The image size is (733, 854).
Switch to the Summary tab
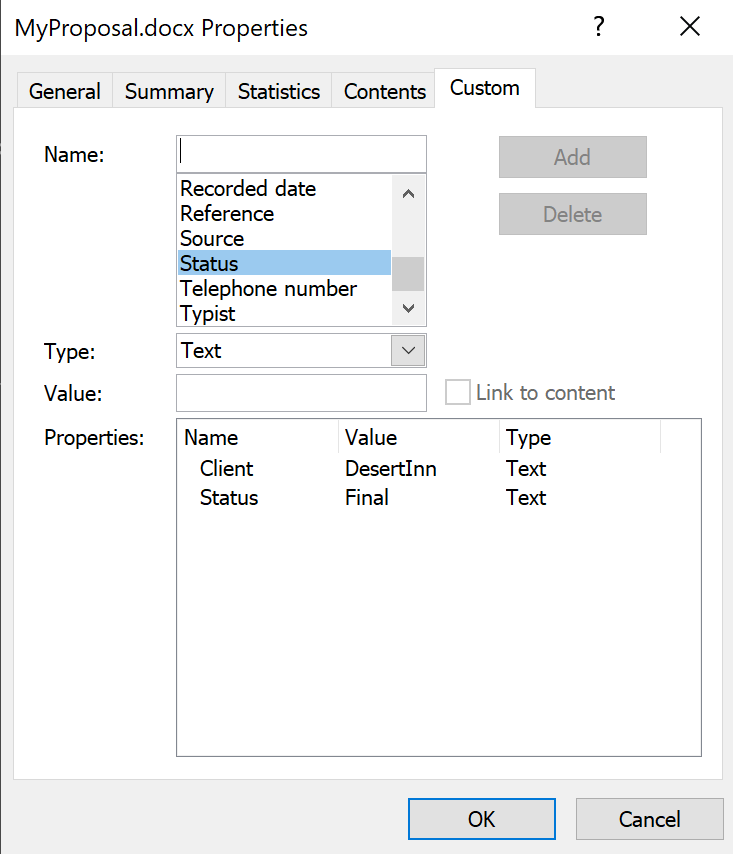tap(168, 91)
